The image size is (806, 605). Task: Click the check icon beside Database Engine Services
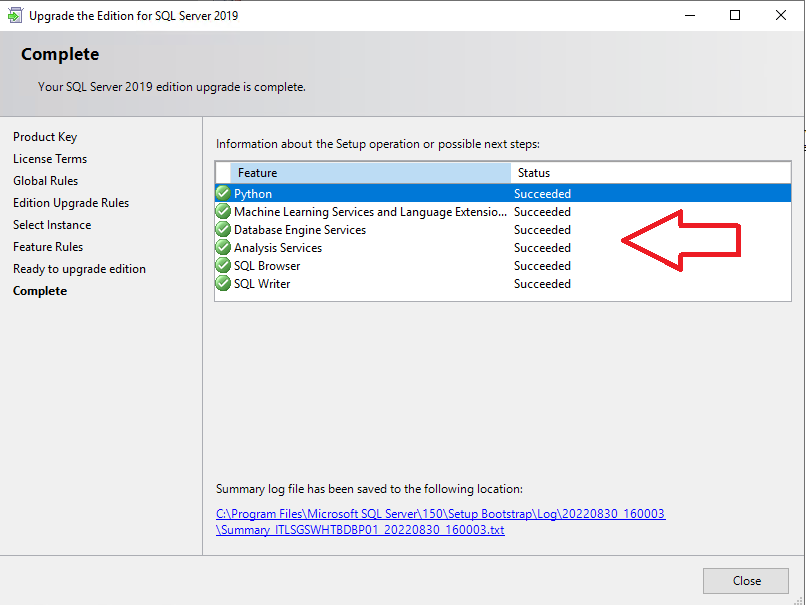[x=223, y=229]
